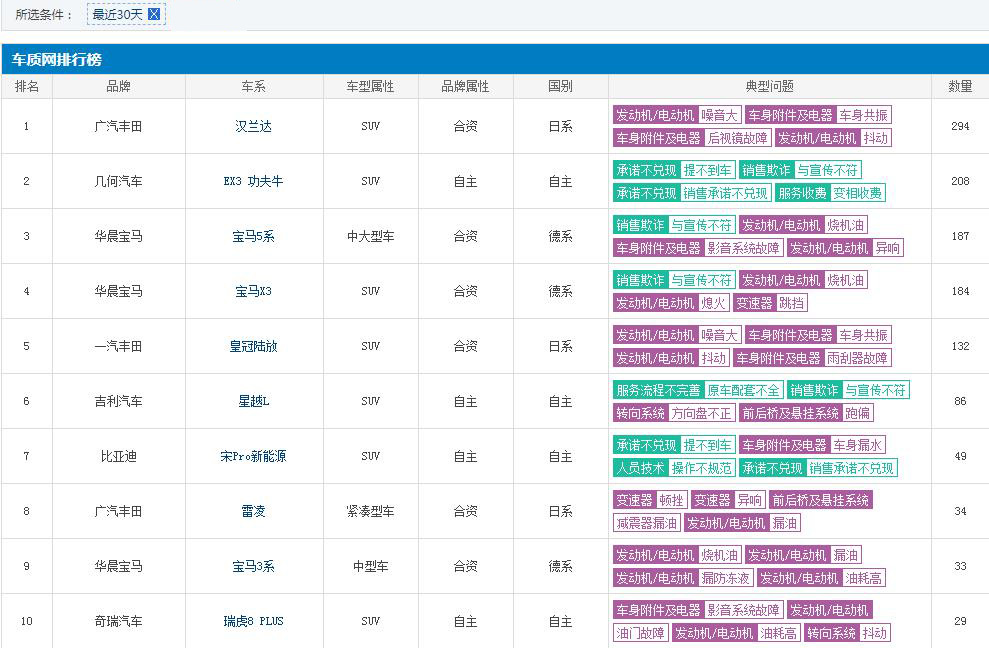Image resolution: width=989 pixels, height=648 pixels.
Task: Select the 雨刮器故障 tag for 皇冠陆放
Action: 860,357
